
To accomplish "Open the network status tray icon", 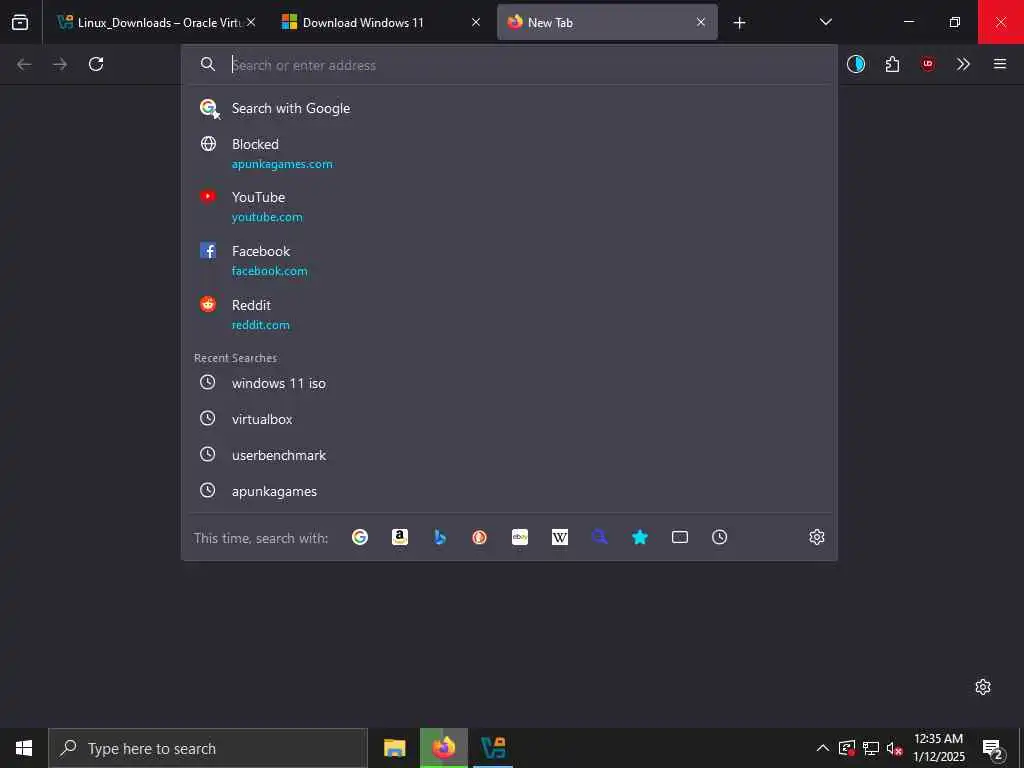I will pyautogui.click(x=871, y=748).
